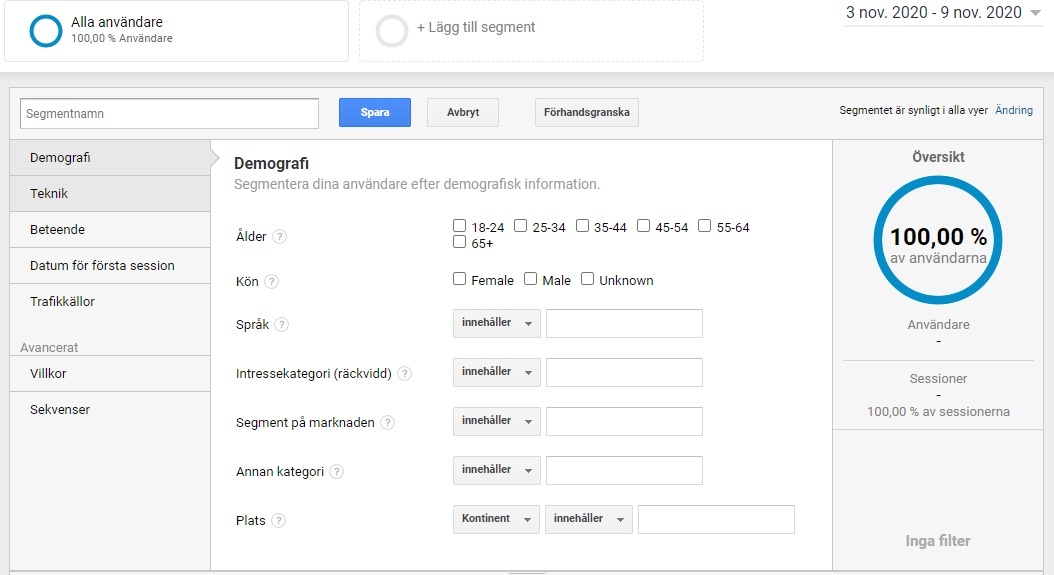The image size is (1054, 575).
Task: Enable the Female gender checkbox
Action: [460, 279]
